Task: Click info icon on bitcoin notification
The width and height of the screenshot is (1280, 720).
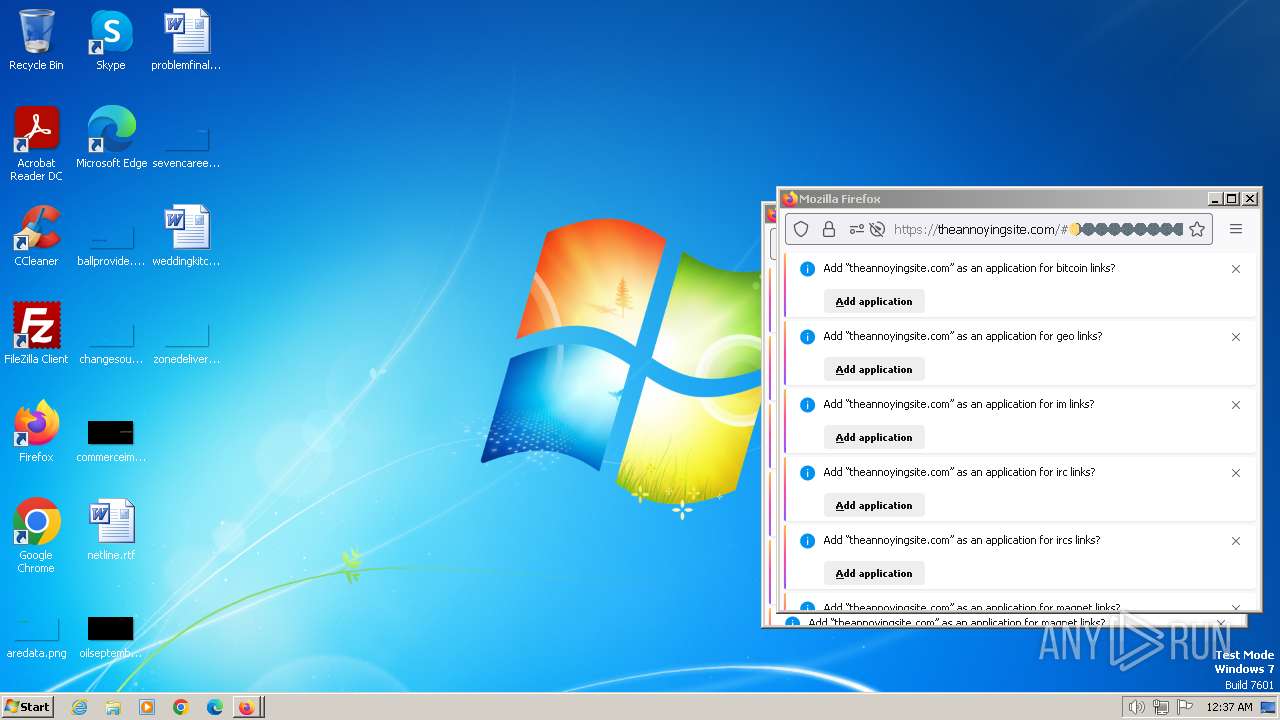Action: pos(807,269)
